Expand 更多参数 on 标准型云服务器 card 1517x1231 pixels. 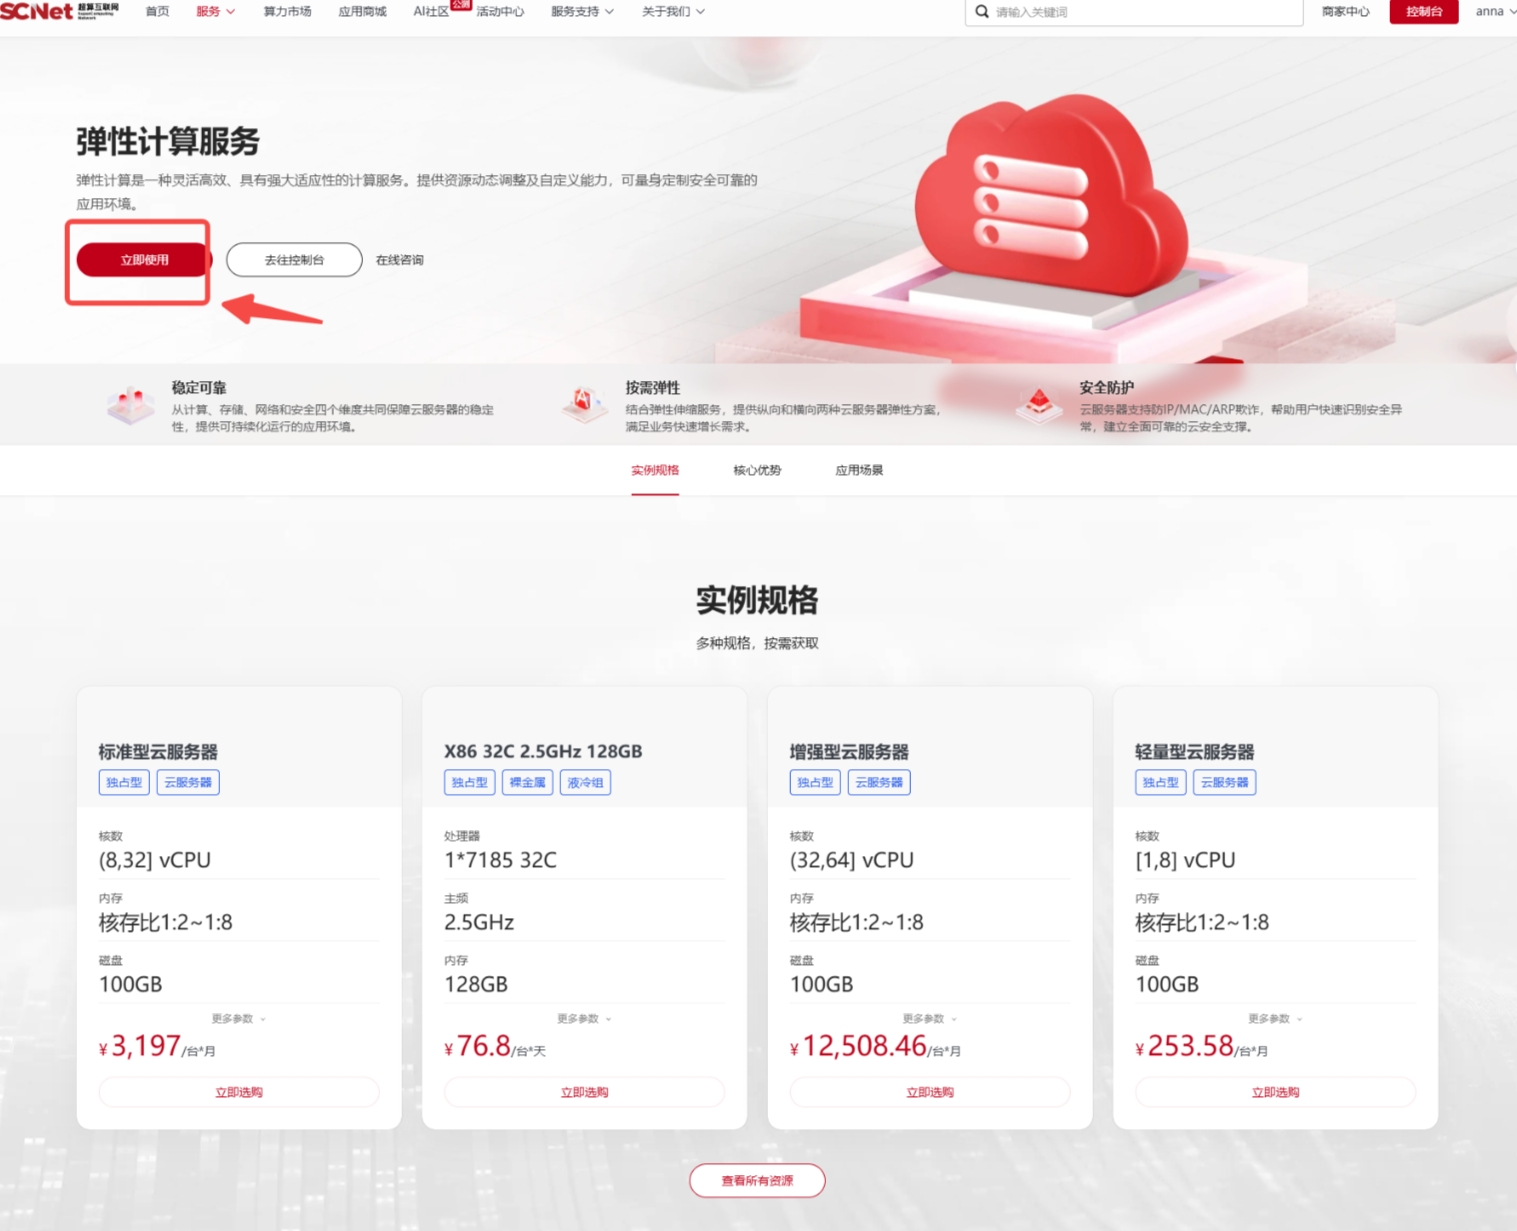pos(238,1019)
